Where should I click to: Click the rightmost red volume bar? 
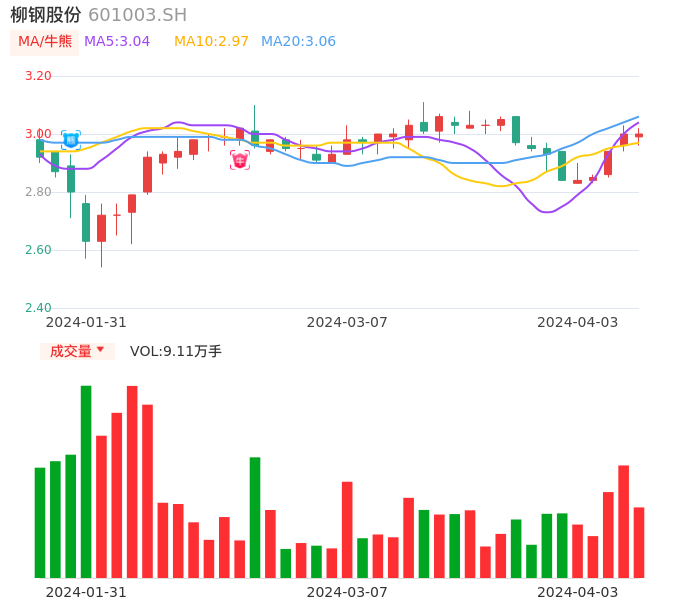point(639,542)
